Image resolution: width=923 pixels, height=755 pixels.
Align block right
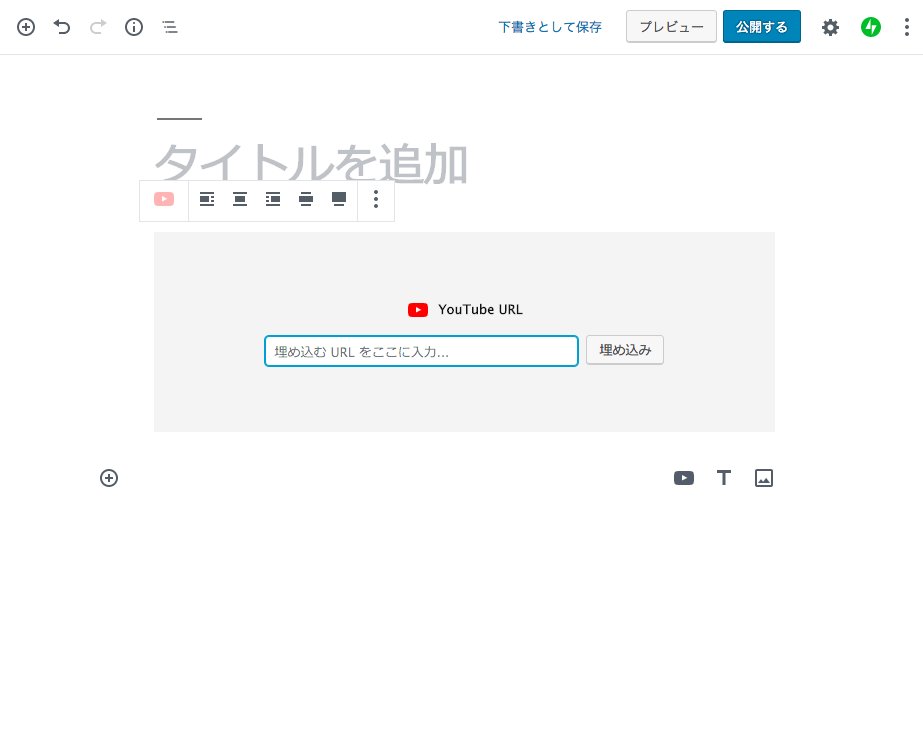[x=273, y=199]
